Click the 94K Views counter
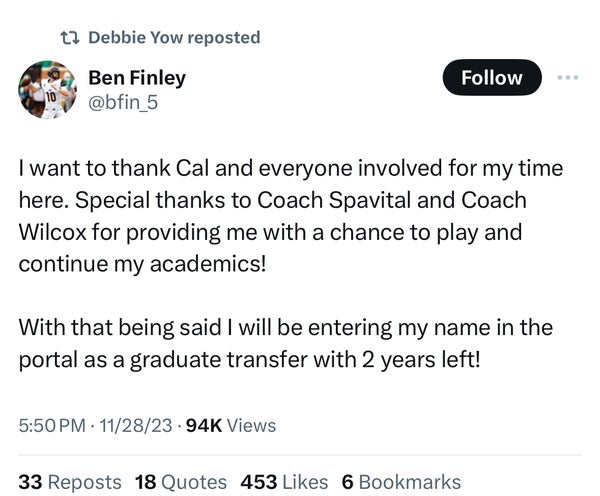Screen dimensions: 600x496 [x=231, y=425]
